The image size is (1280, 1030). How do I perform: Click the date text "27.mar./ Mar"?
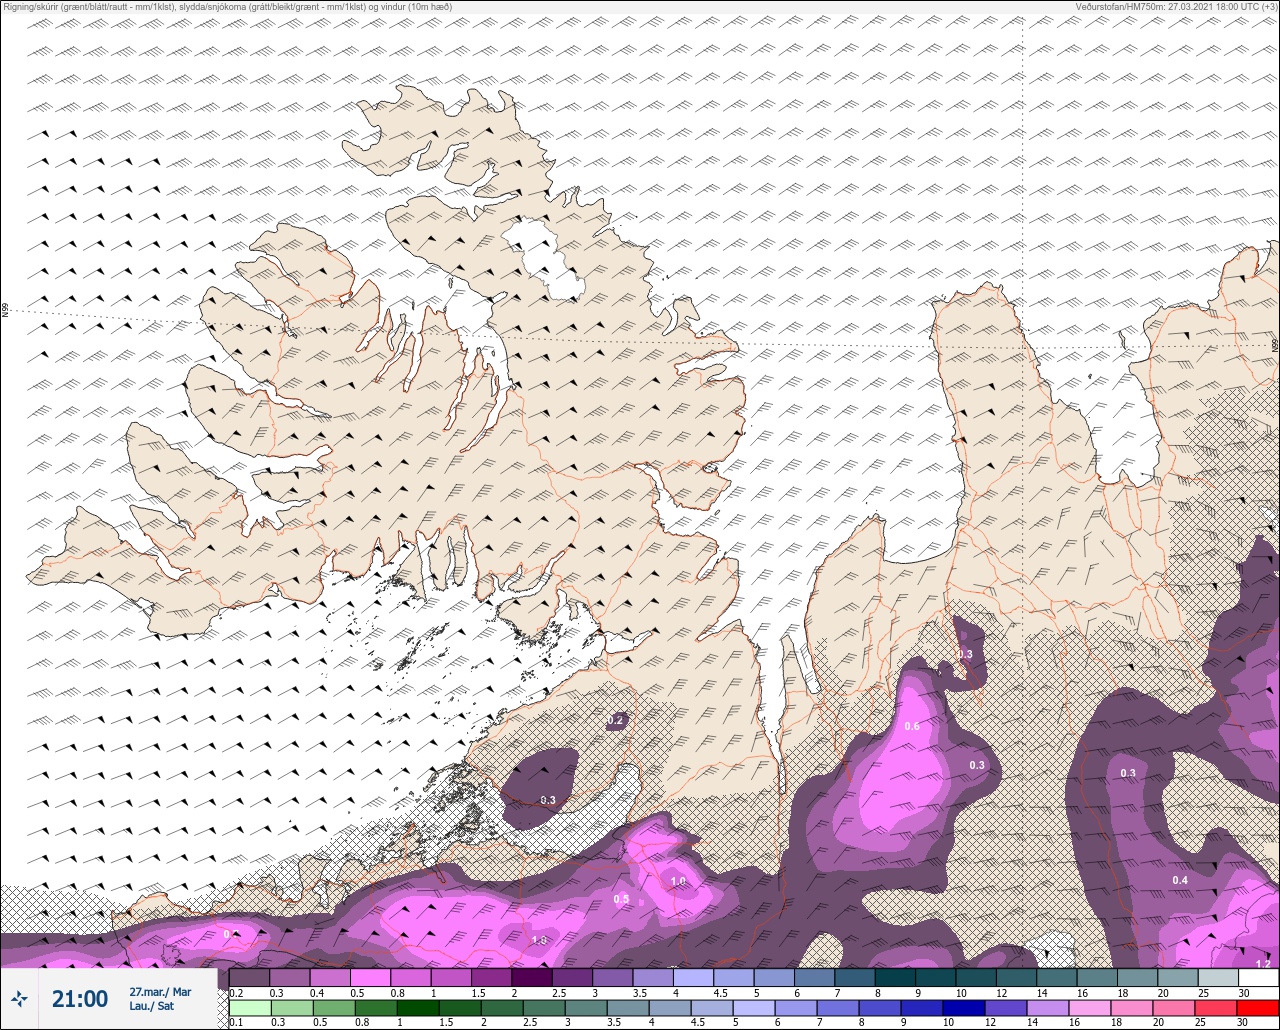(160, 991)
